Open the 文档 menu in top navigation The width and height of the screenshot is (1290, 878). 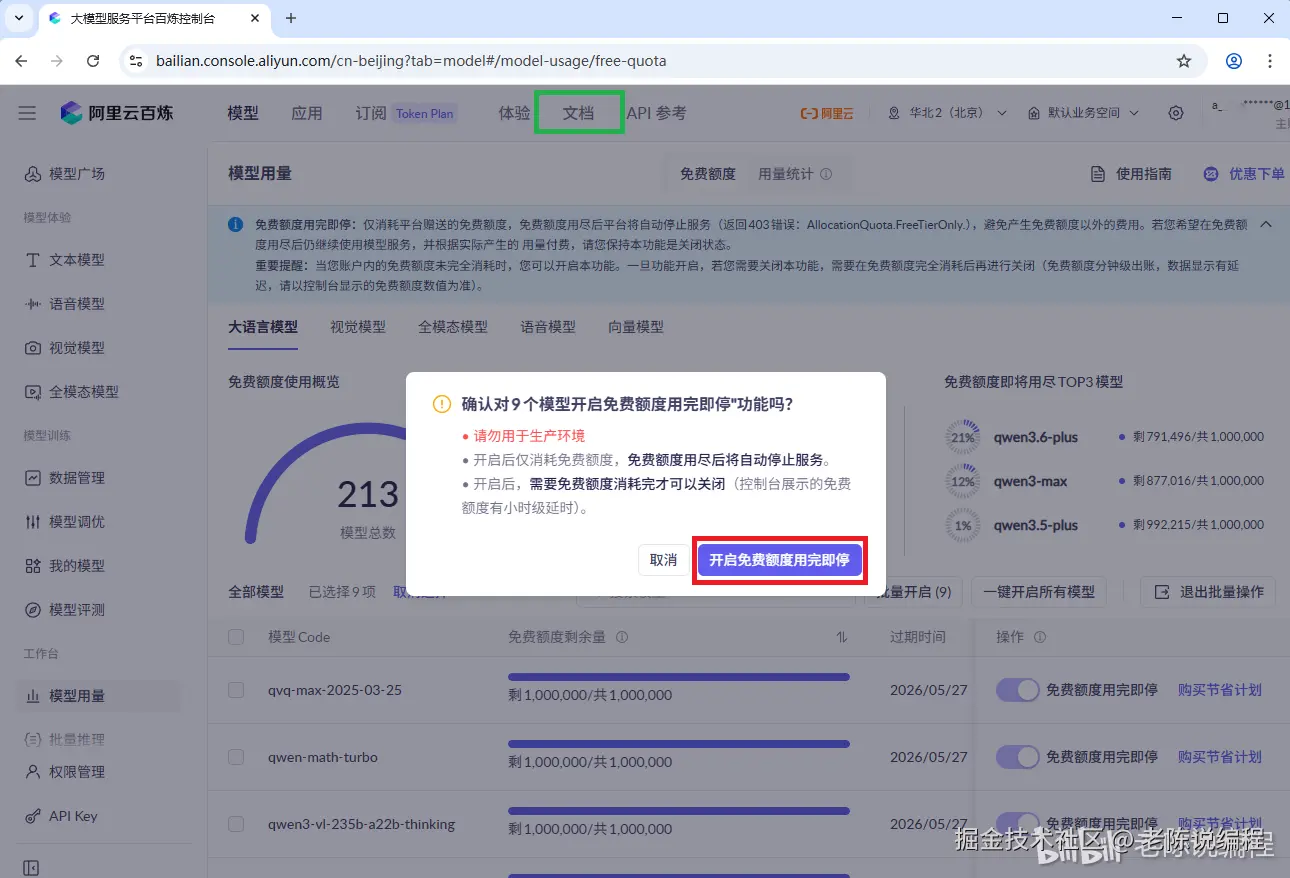[579, 113]
